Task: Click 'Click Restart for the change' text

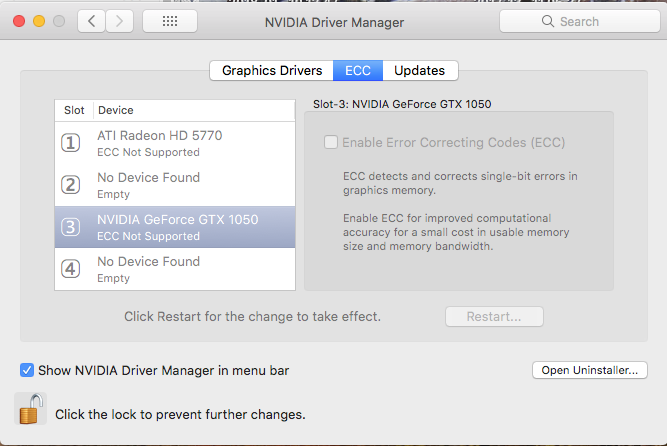Action: (253, 317)
